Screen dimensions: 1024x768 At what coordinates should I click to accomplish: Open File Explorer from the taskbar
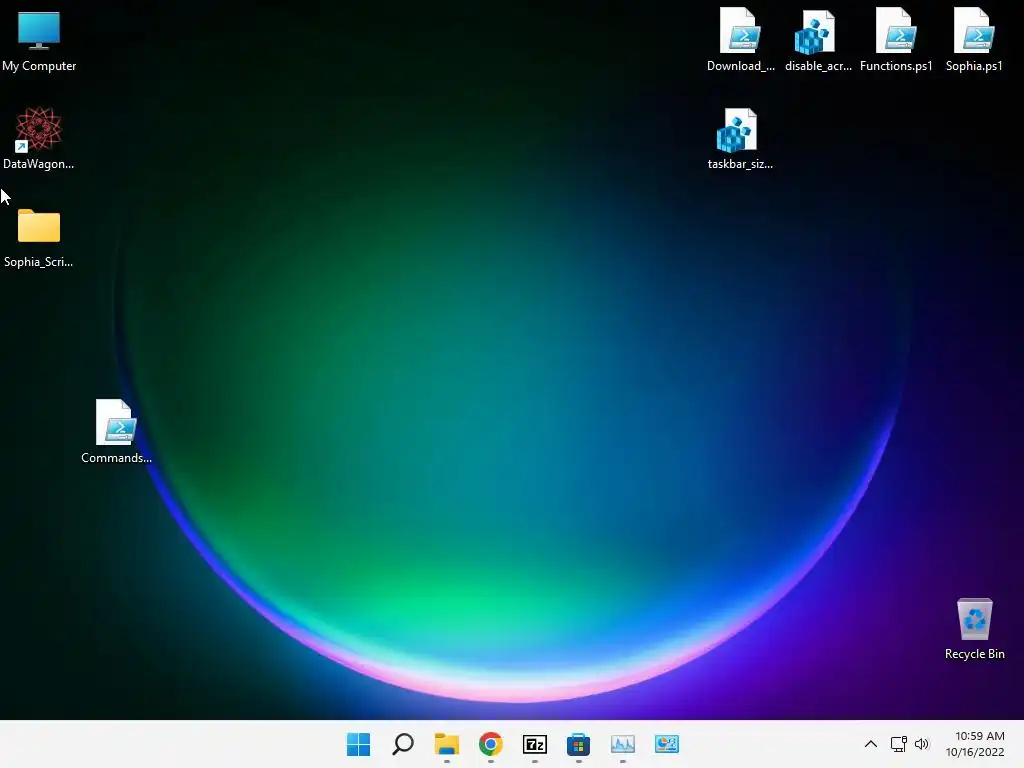[x=447, y=744]
